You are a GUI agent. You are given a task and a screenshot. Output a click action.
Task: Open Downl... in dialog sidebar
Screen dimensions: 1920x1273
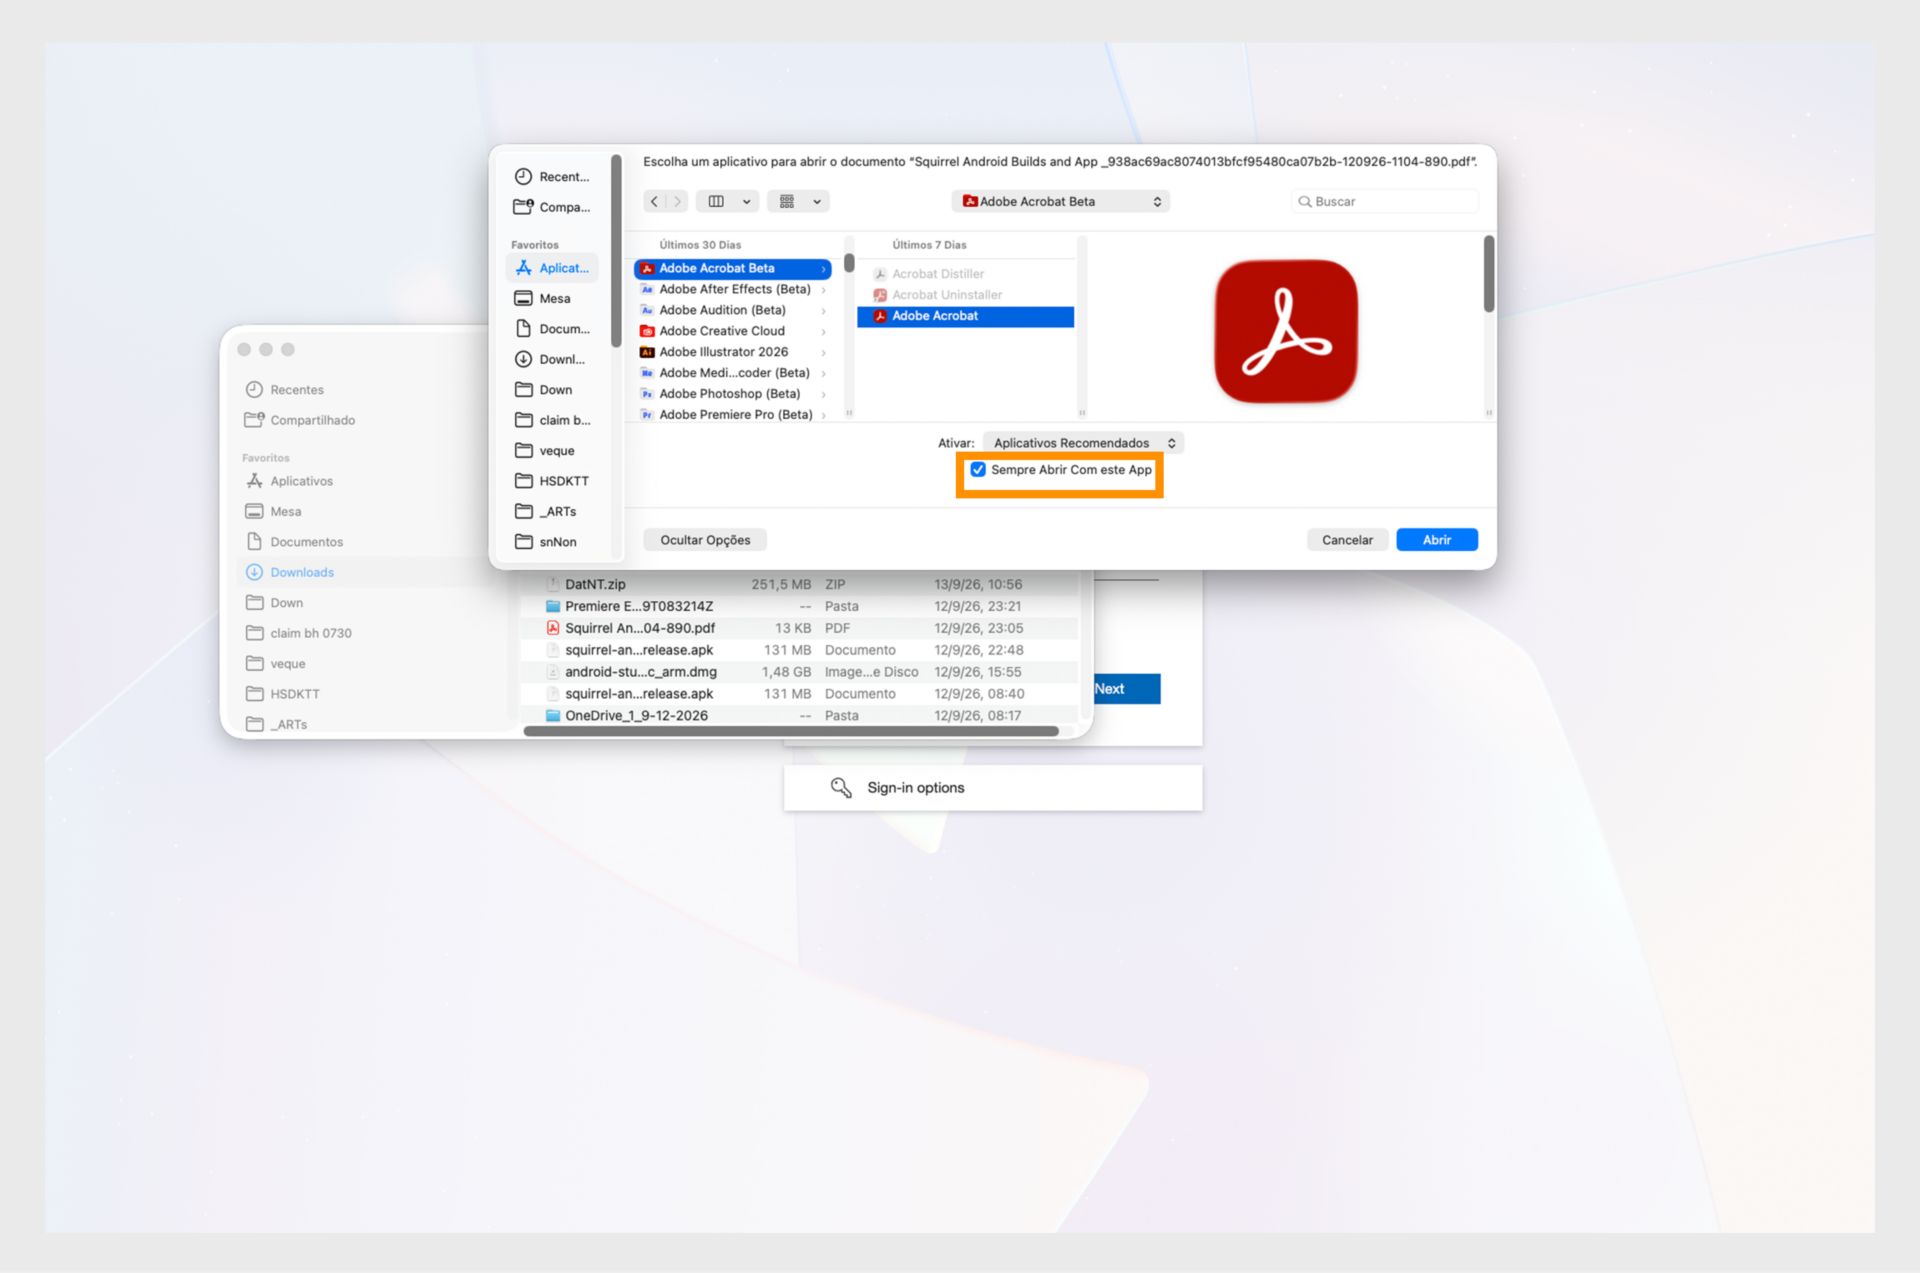tap(552, 359)
